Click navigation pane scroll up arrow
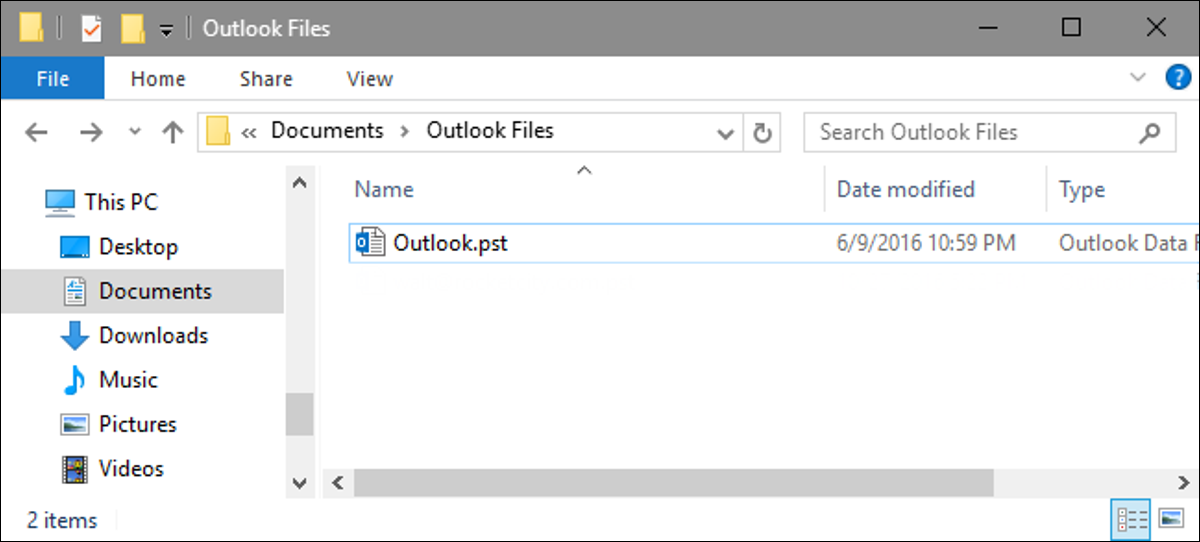This screenshot has height=542, width=1200. (298, 183)
